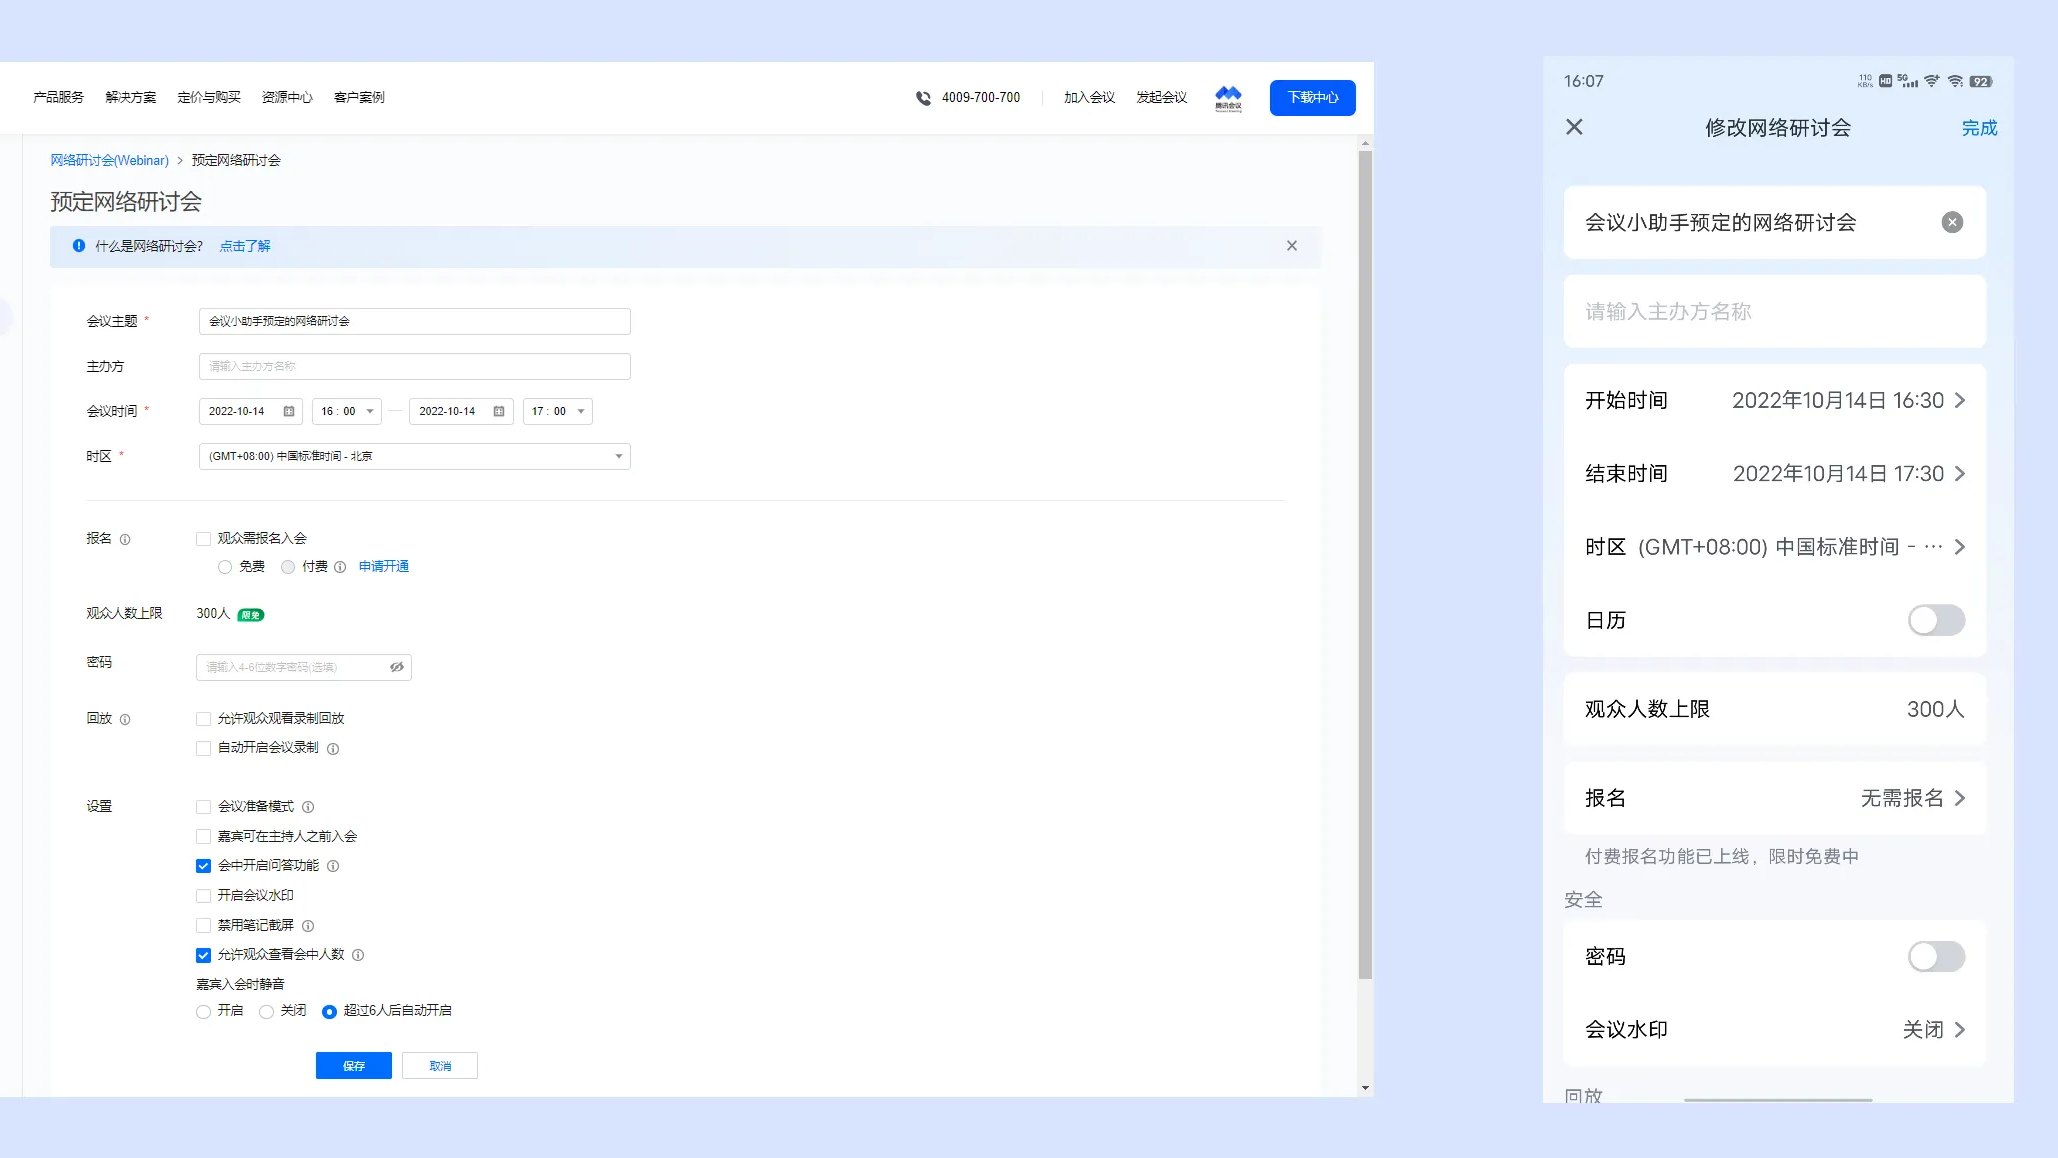This screenshot has height=1158, width=2058.
Task: Click the close icon on topic field
Action: [x=1953, y=222]
